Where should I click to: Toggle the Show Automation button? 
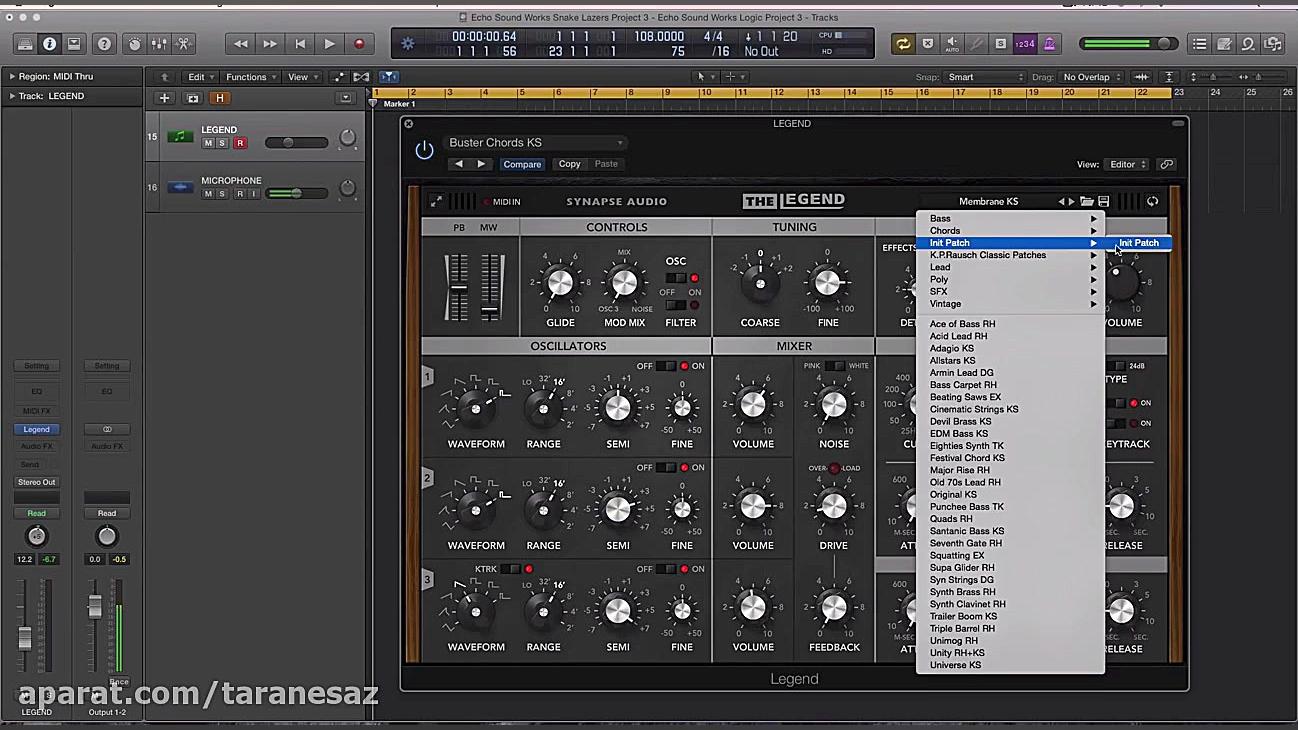[x=340, y=77]
